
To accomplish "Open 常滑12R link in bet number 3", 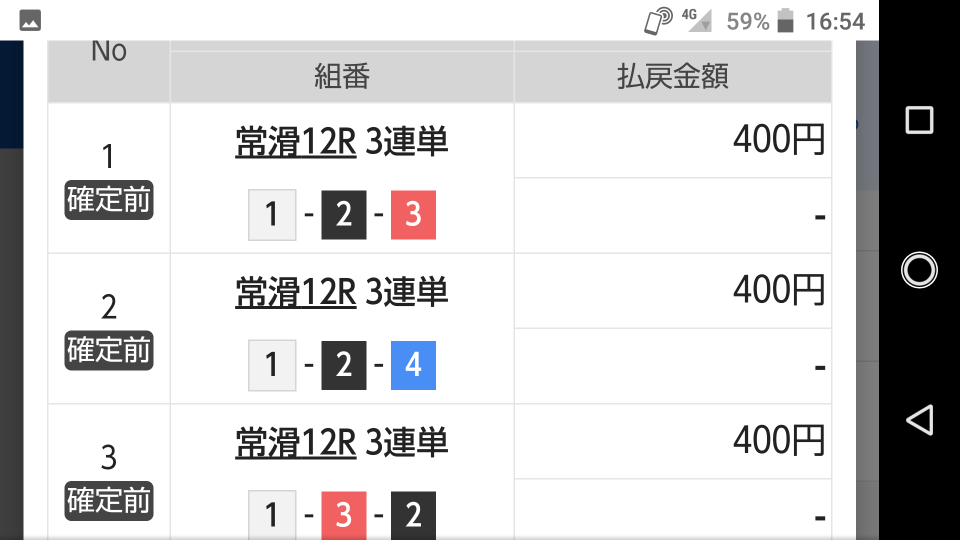I will [296, 443].
